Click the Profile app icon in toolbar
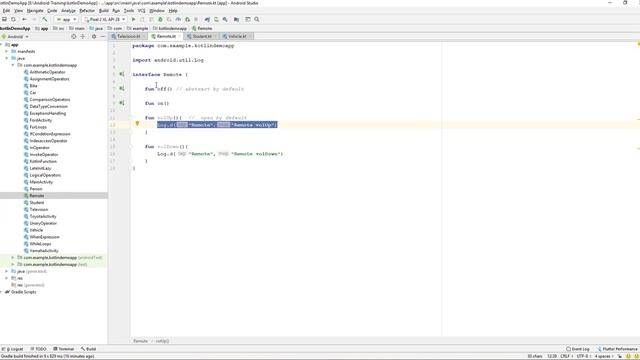Screen dimensions: 640x360 [x=178, y=19]
